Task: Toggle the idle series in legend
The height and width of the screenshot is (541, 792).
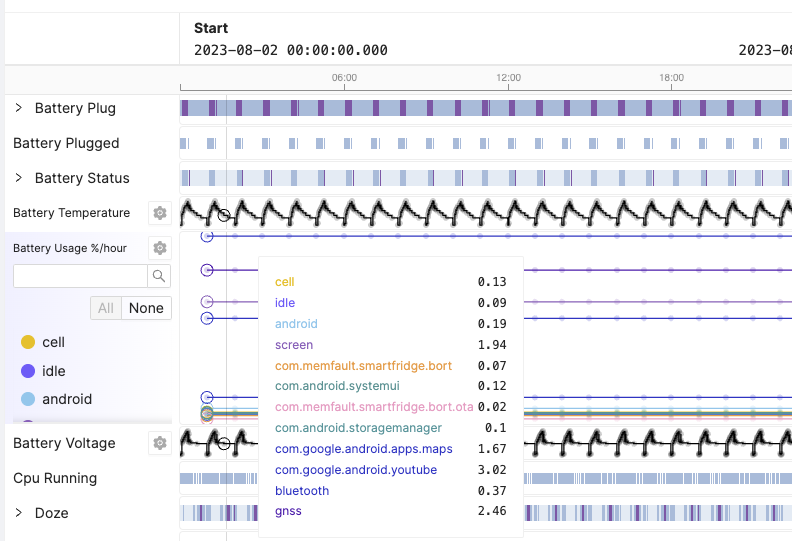Action: coord(54,371)
